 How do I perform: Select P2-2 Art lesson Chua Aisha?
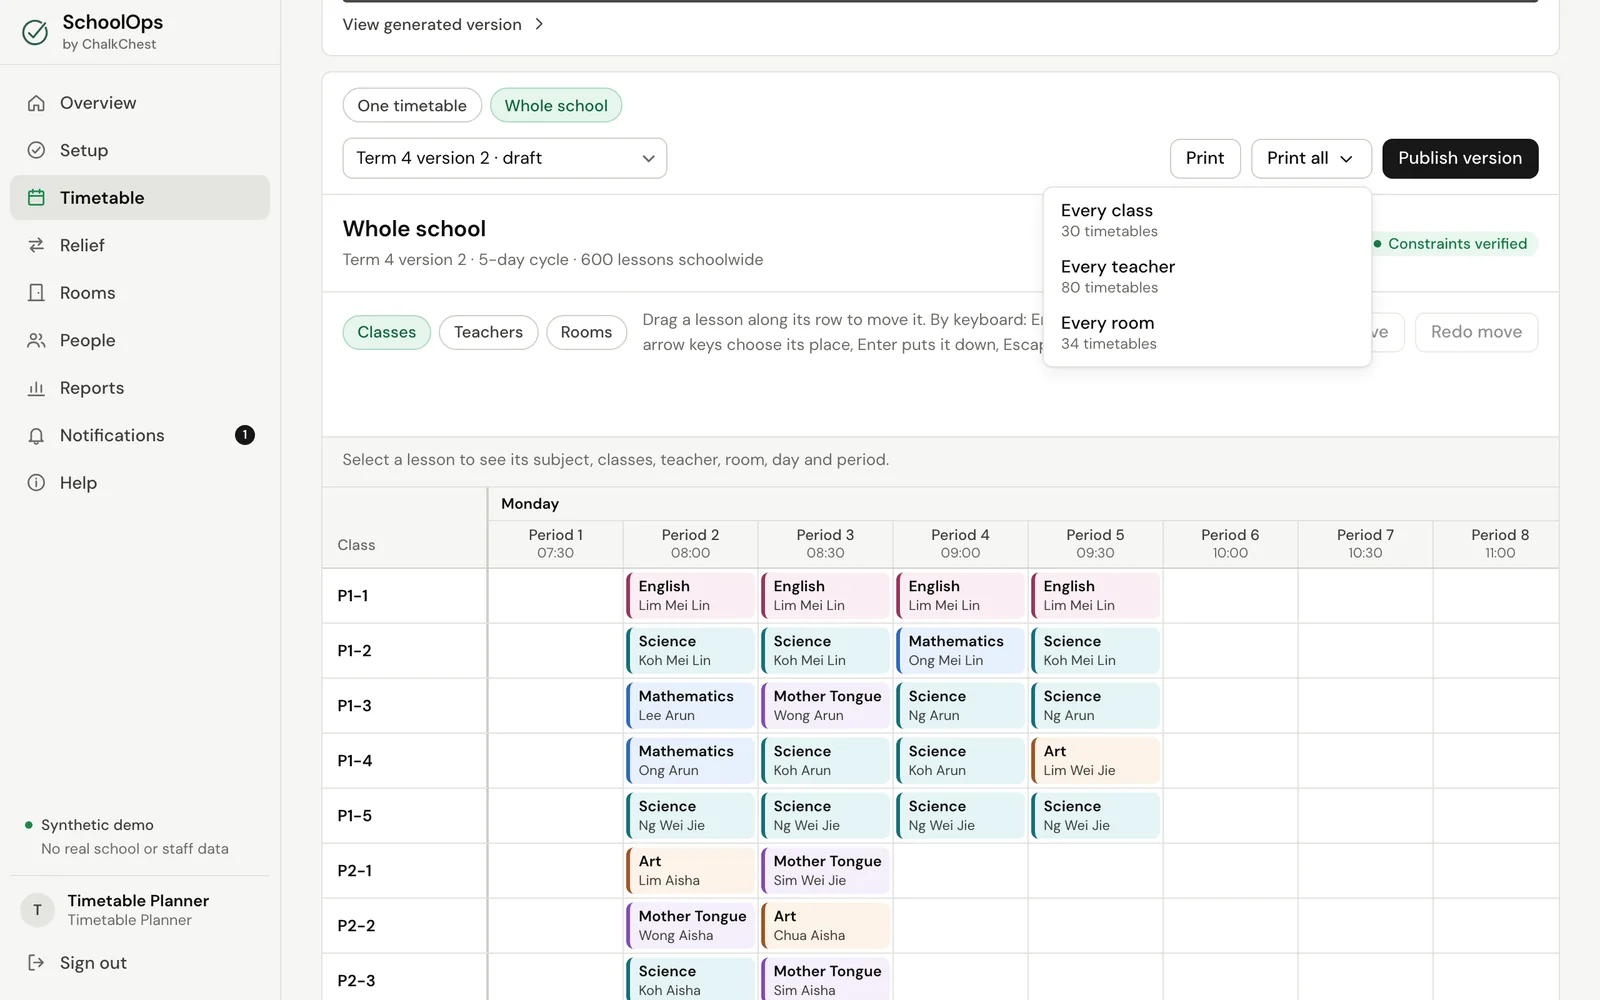pos(825,926)
